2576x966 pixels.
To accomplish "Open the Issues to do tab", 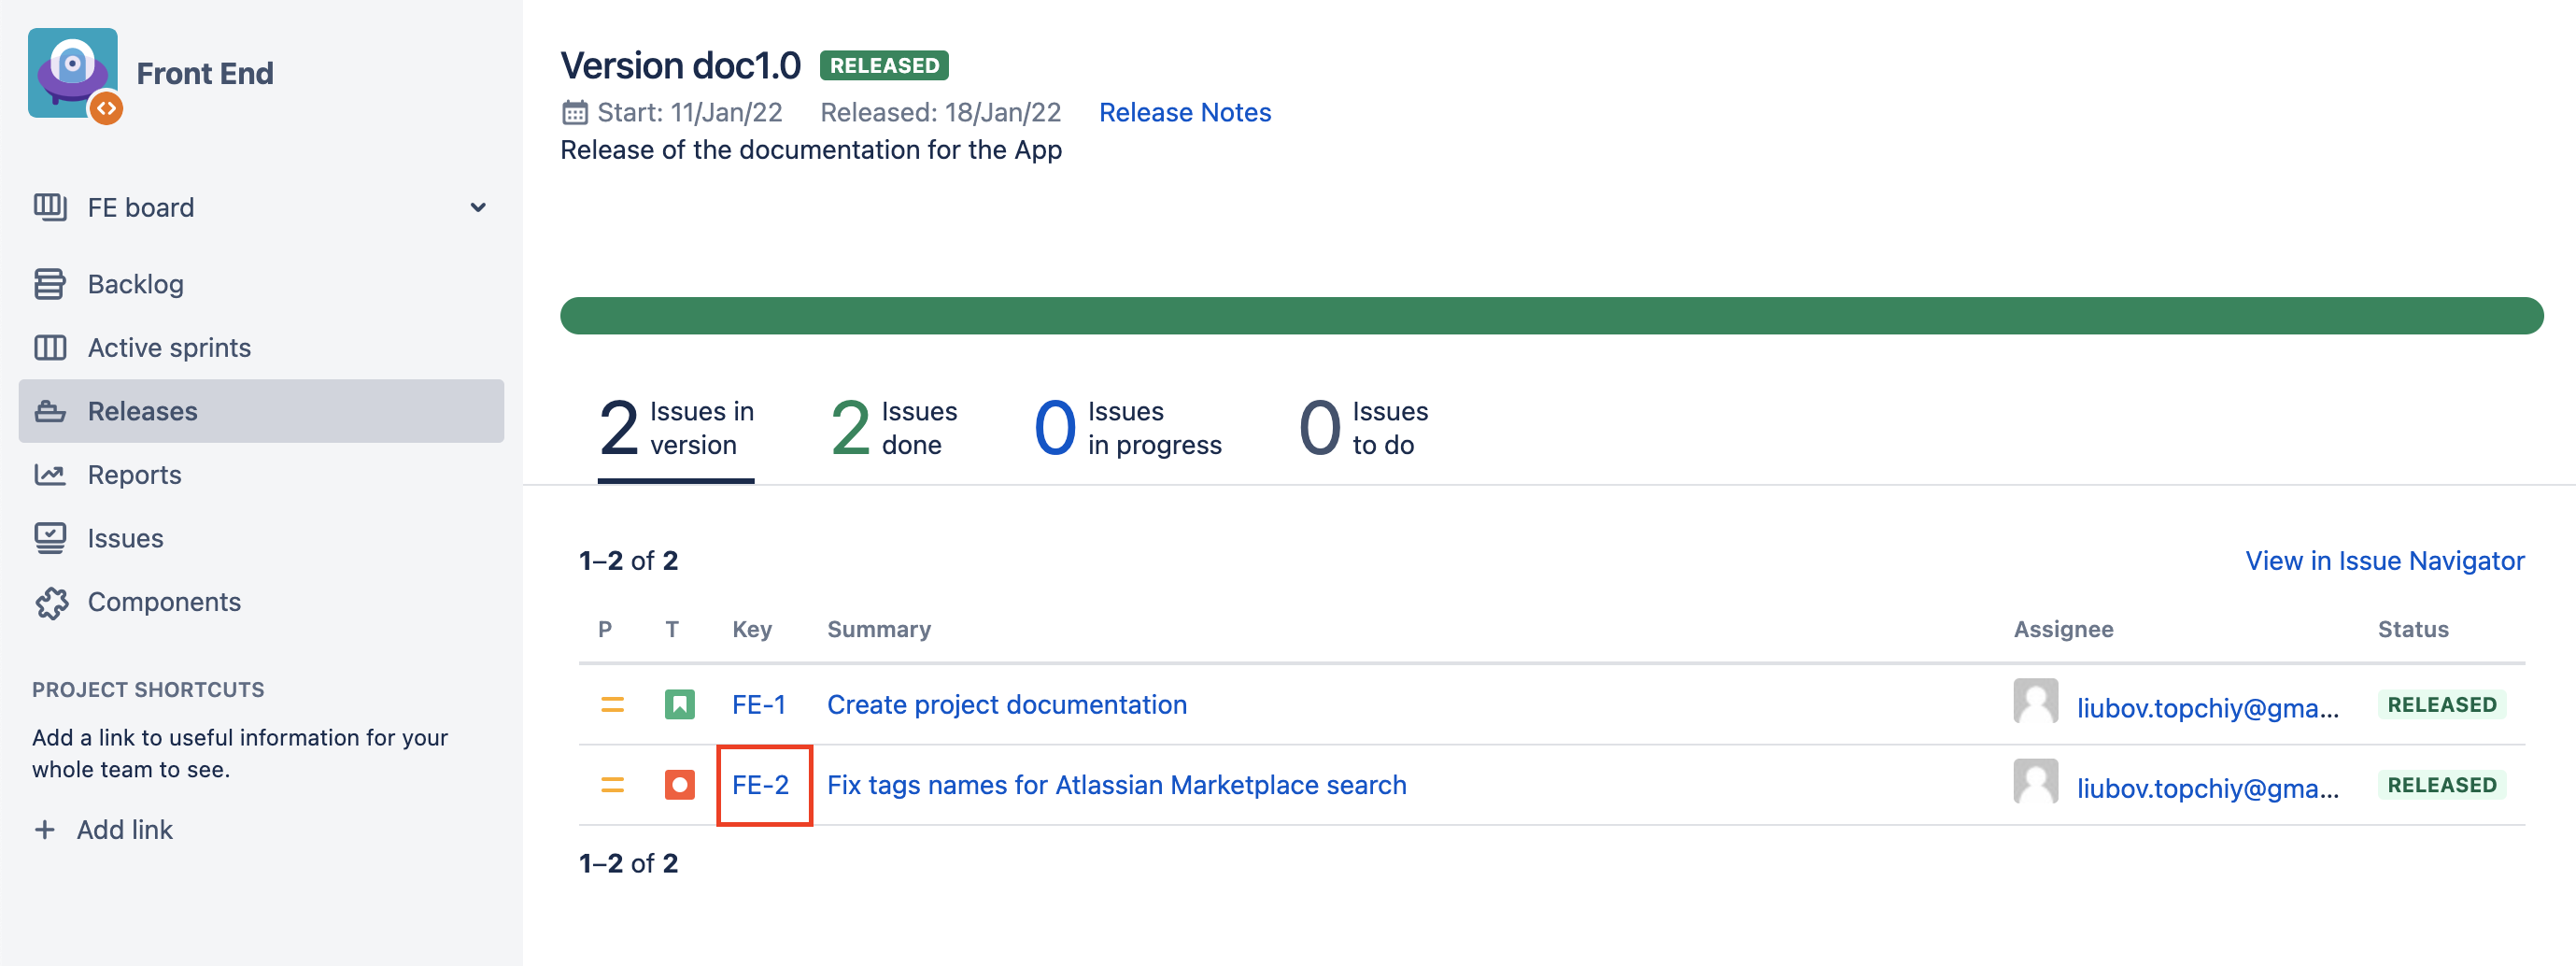I will click(x=1362, y=428).
